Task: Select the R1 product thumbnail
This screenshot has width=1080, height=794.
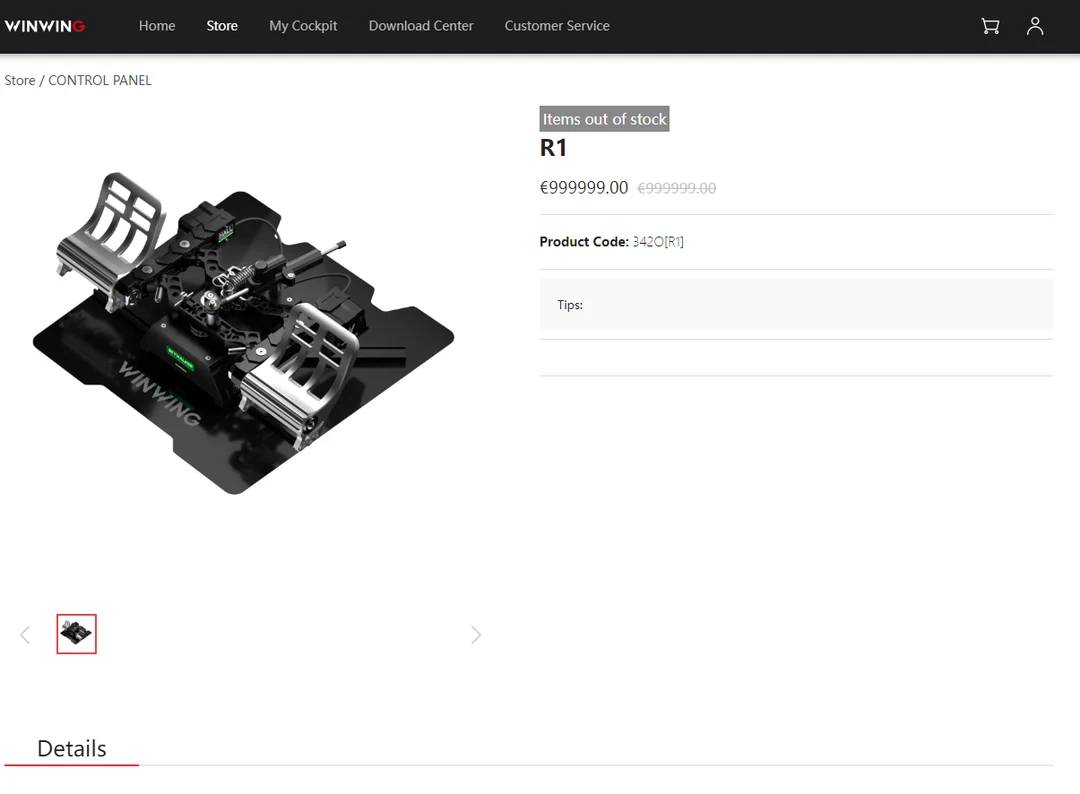Action: tap(76, 633)
